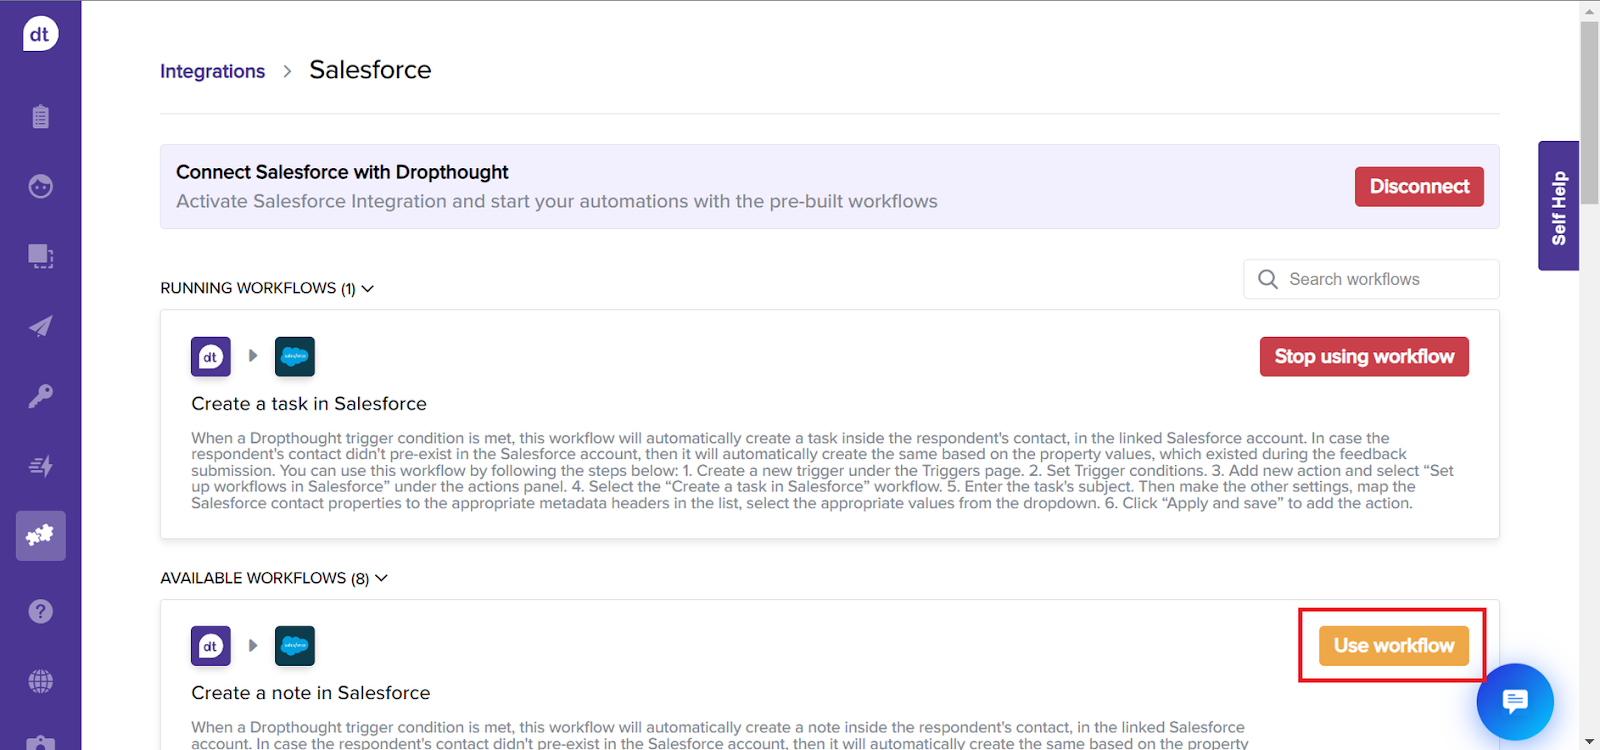The width and height of the screenshot is (1600, 750).
Task: Expand the search workflows field magnifier
Action: point(1267,279)
